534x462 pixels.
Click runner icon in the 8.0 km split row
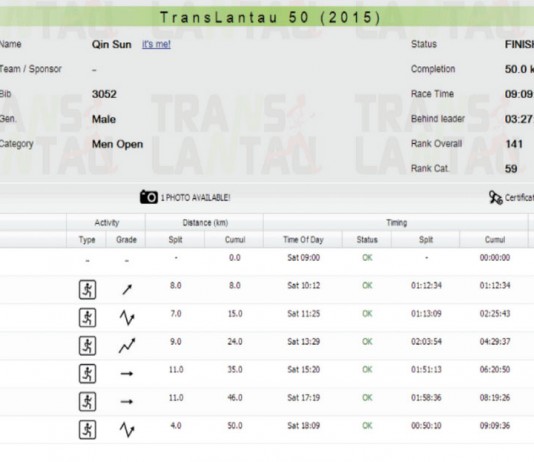pos(88,290)
